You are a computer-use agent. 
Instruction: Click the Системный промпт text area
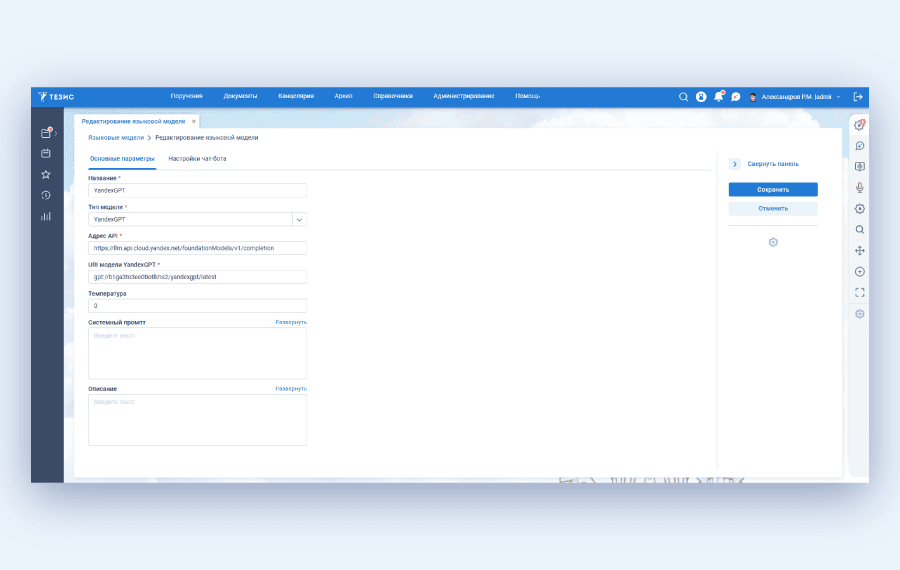(x=197, y=353)
